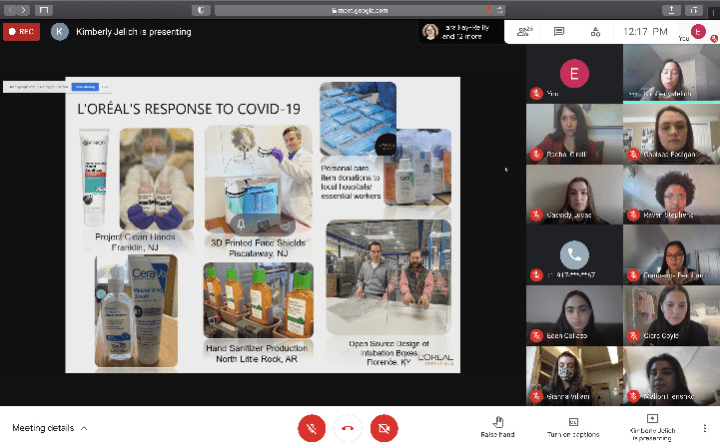The image size is (720, 448).
Task: Click the privacy shield icon in Safari
Action: [x=201, y=10]
